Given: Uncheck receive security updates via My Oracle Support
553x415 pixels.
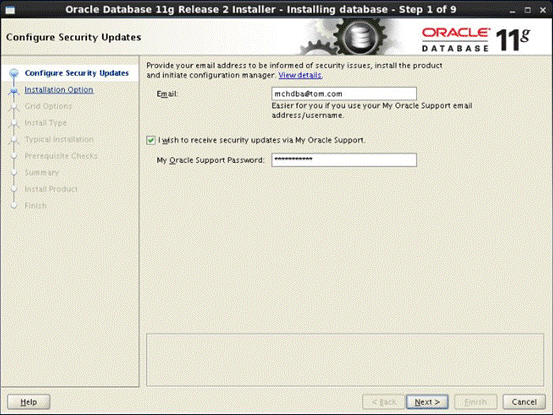Looking at the screenshot, I should click(151, 140).
